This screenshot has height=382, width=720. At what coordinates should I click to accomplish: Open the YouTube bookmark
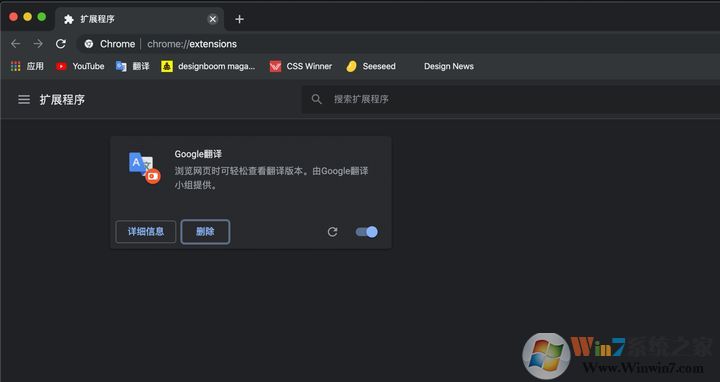click(80, 66)
